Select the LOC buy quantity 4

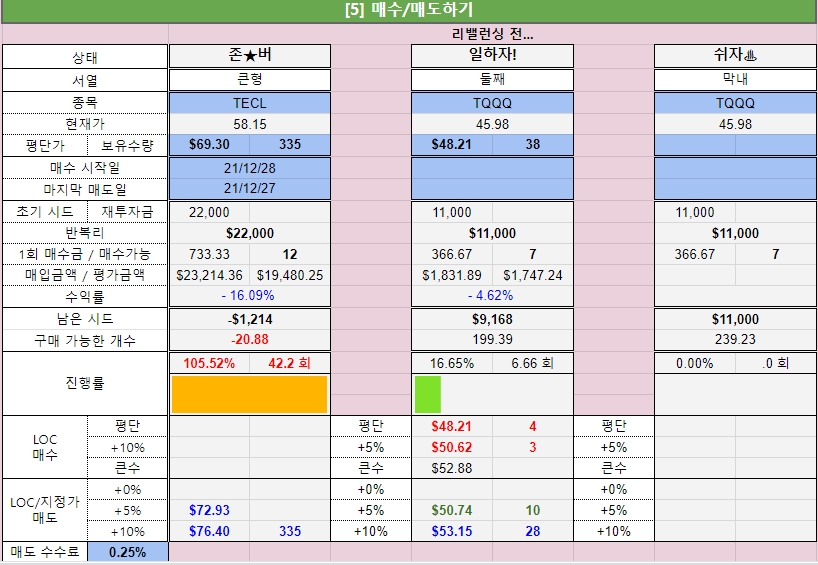(533, 426)
